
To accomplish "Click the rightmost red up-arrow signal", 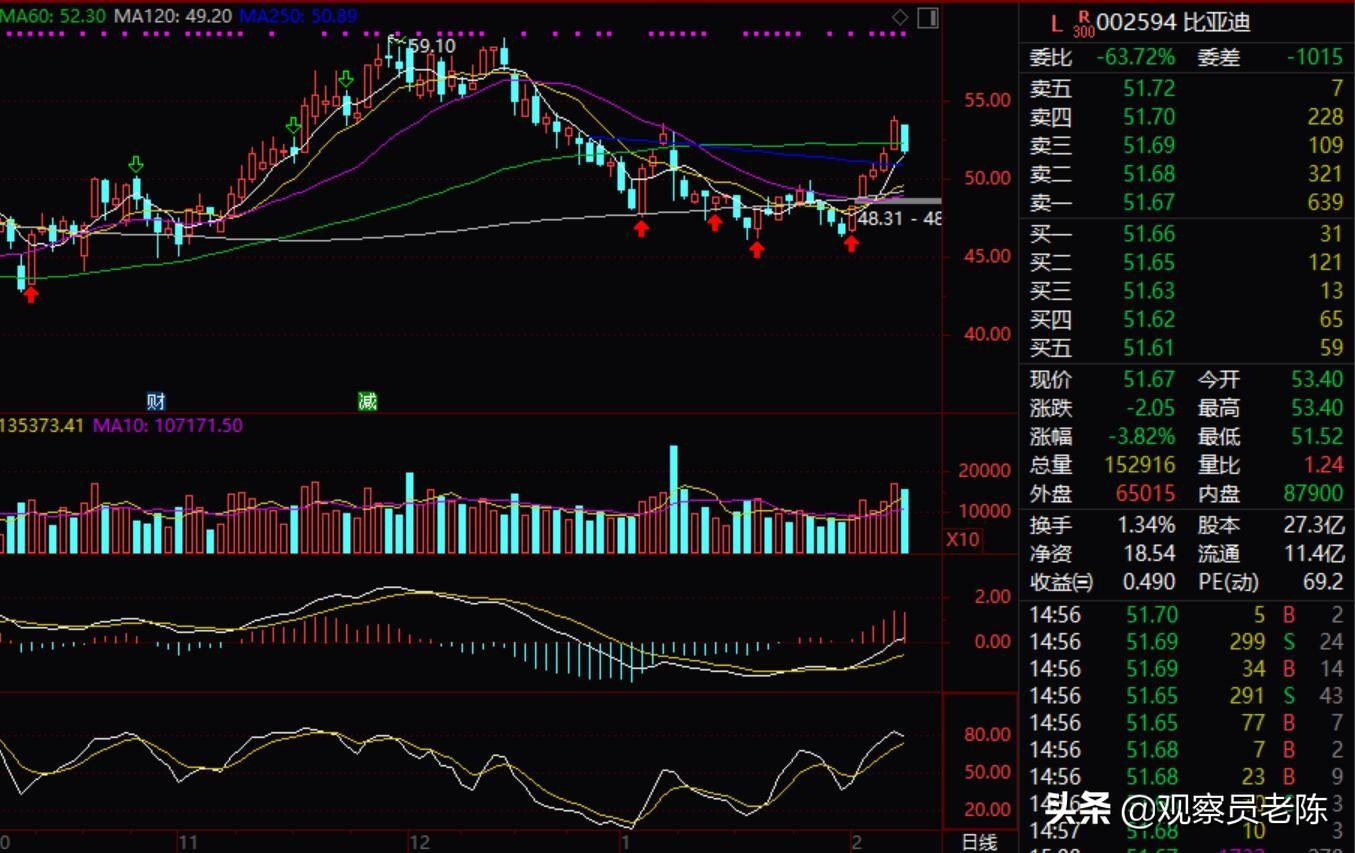I will click(x=851, y=243).
